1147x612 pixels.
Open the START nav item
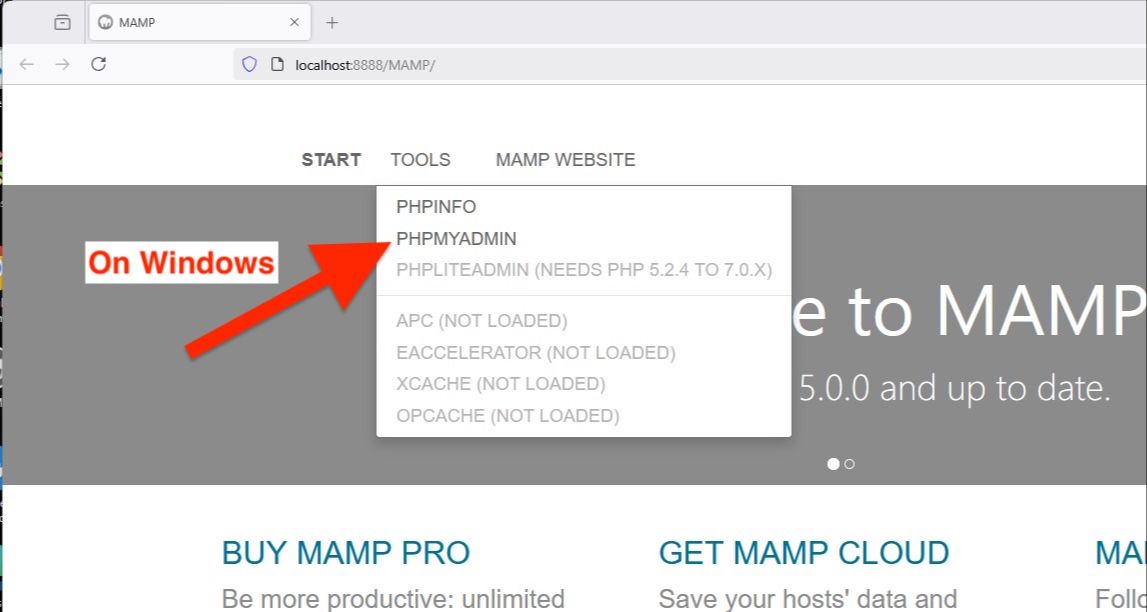pos(331,159)
